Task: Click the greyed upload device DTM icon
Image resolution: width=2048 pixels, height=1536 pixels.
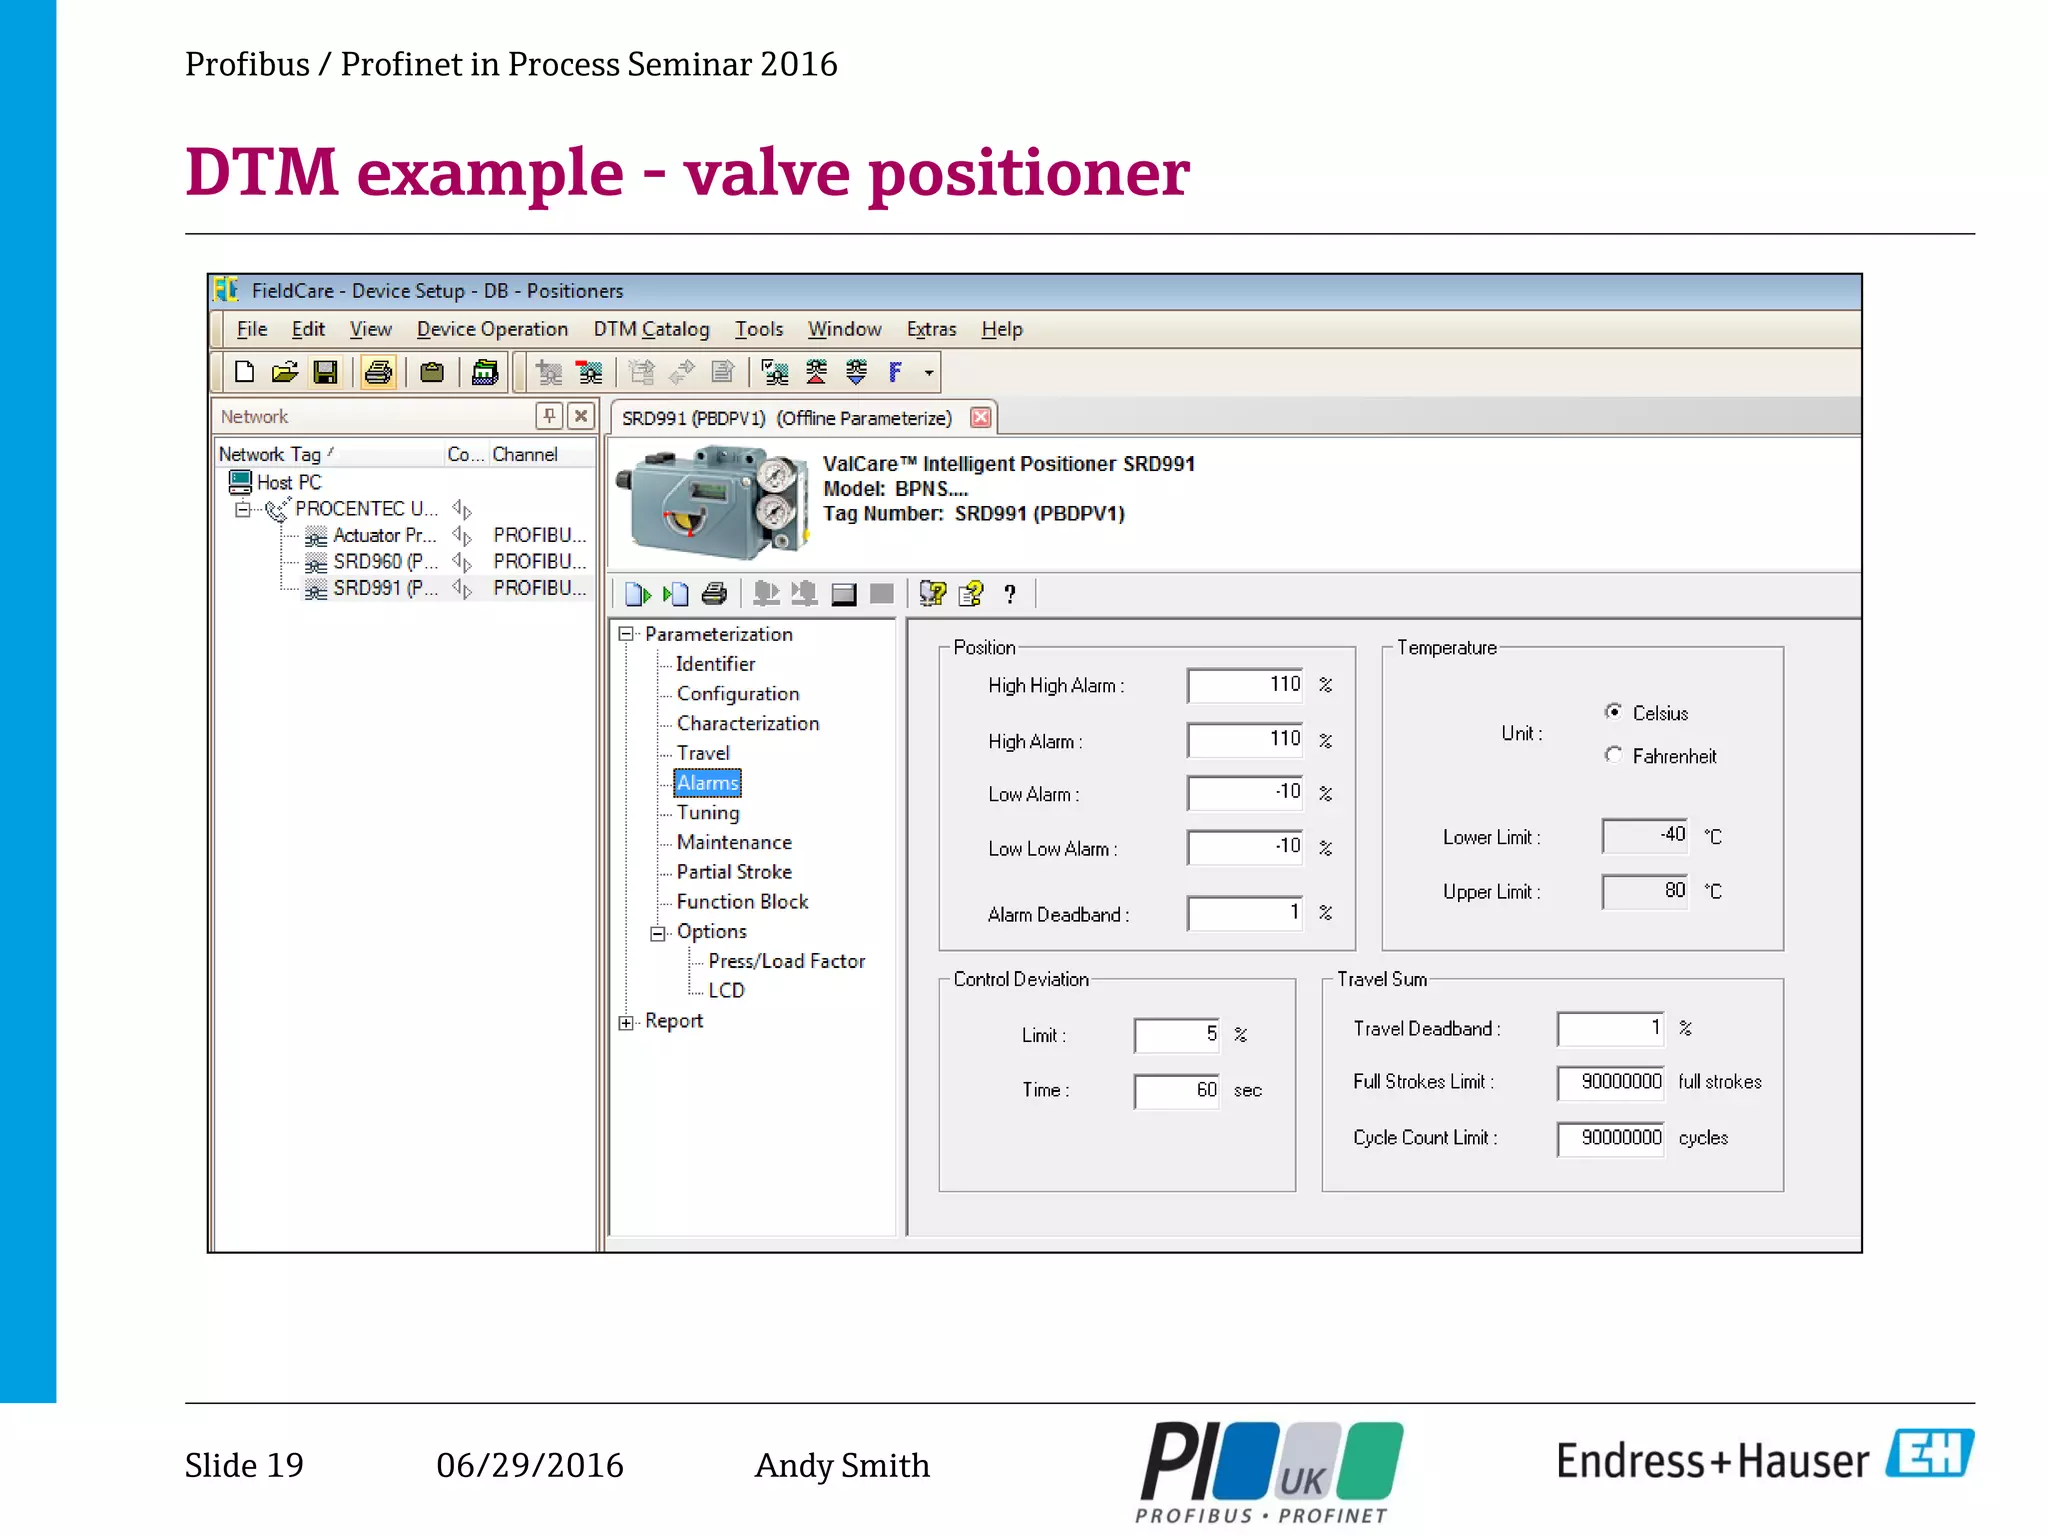Action: click(x=766, y=594)
